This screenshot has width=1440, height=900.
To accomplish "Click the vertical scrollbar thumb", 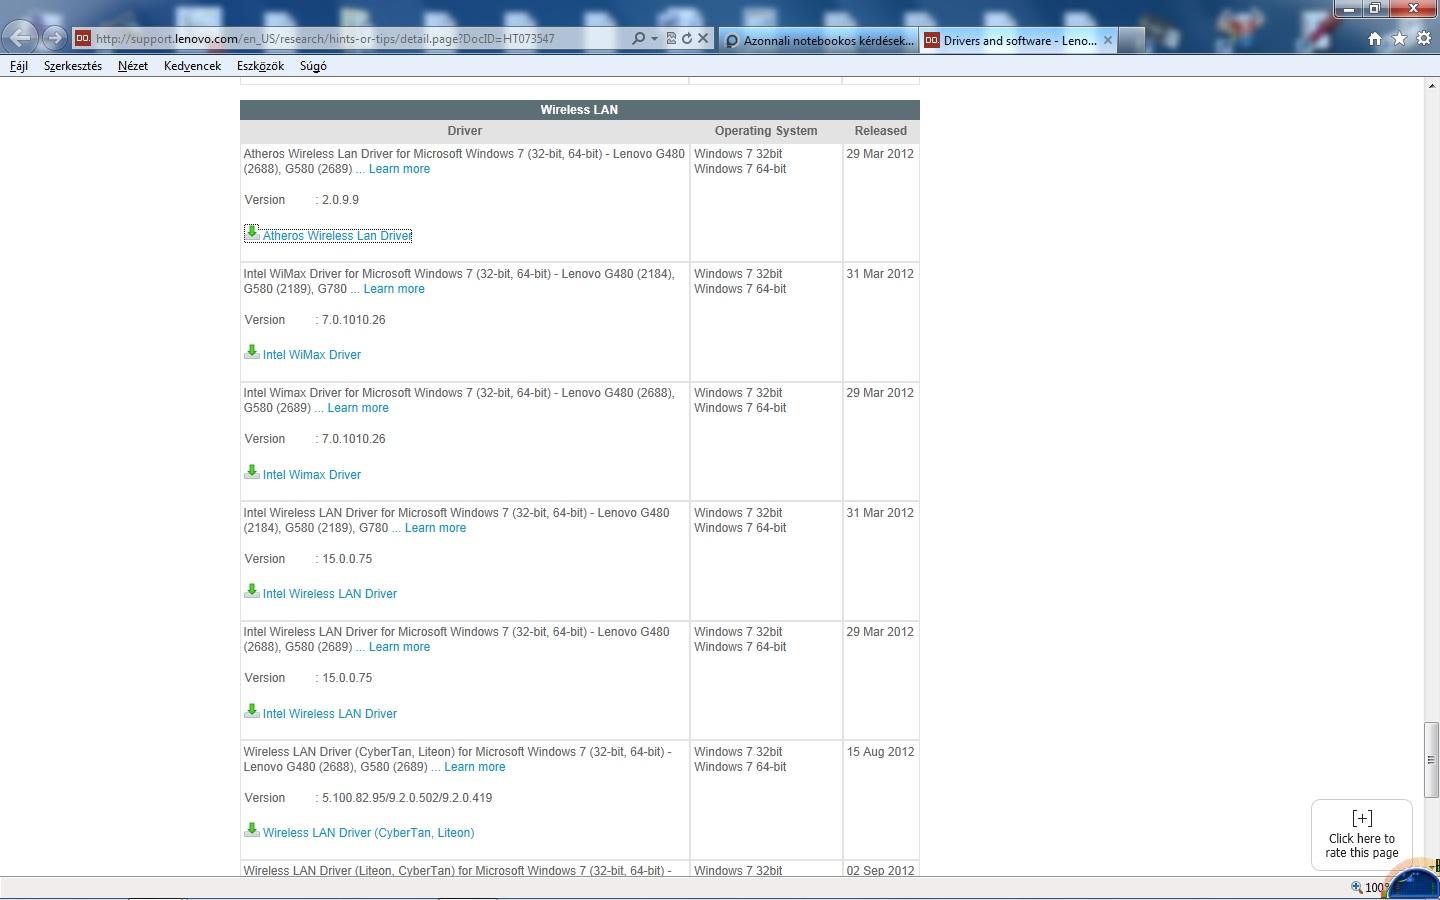I will point(1431,760).
